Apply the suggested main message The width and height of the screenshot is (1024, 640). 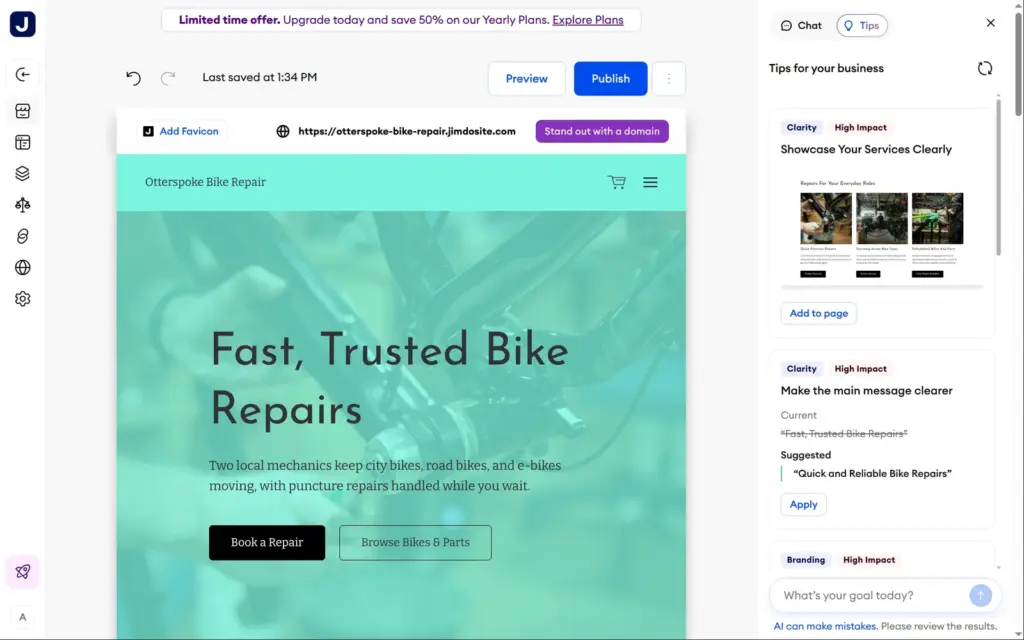click(x=803, y=505)
